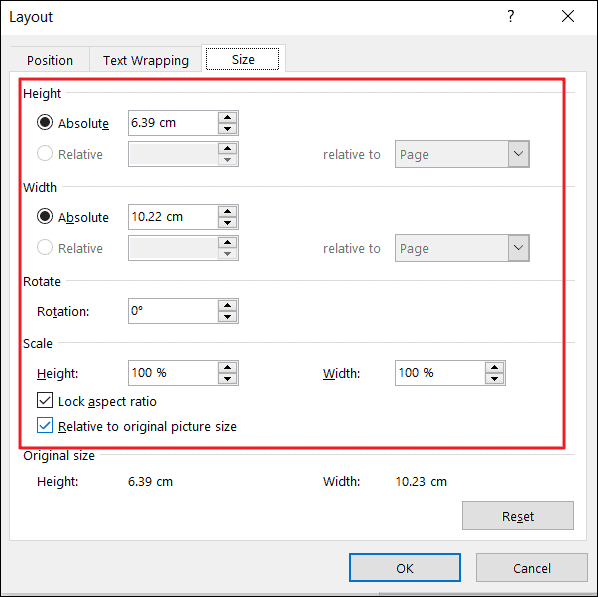
Task: Select the Width Absolute radio button
Action: [45, 216]
